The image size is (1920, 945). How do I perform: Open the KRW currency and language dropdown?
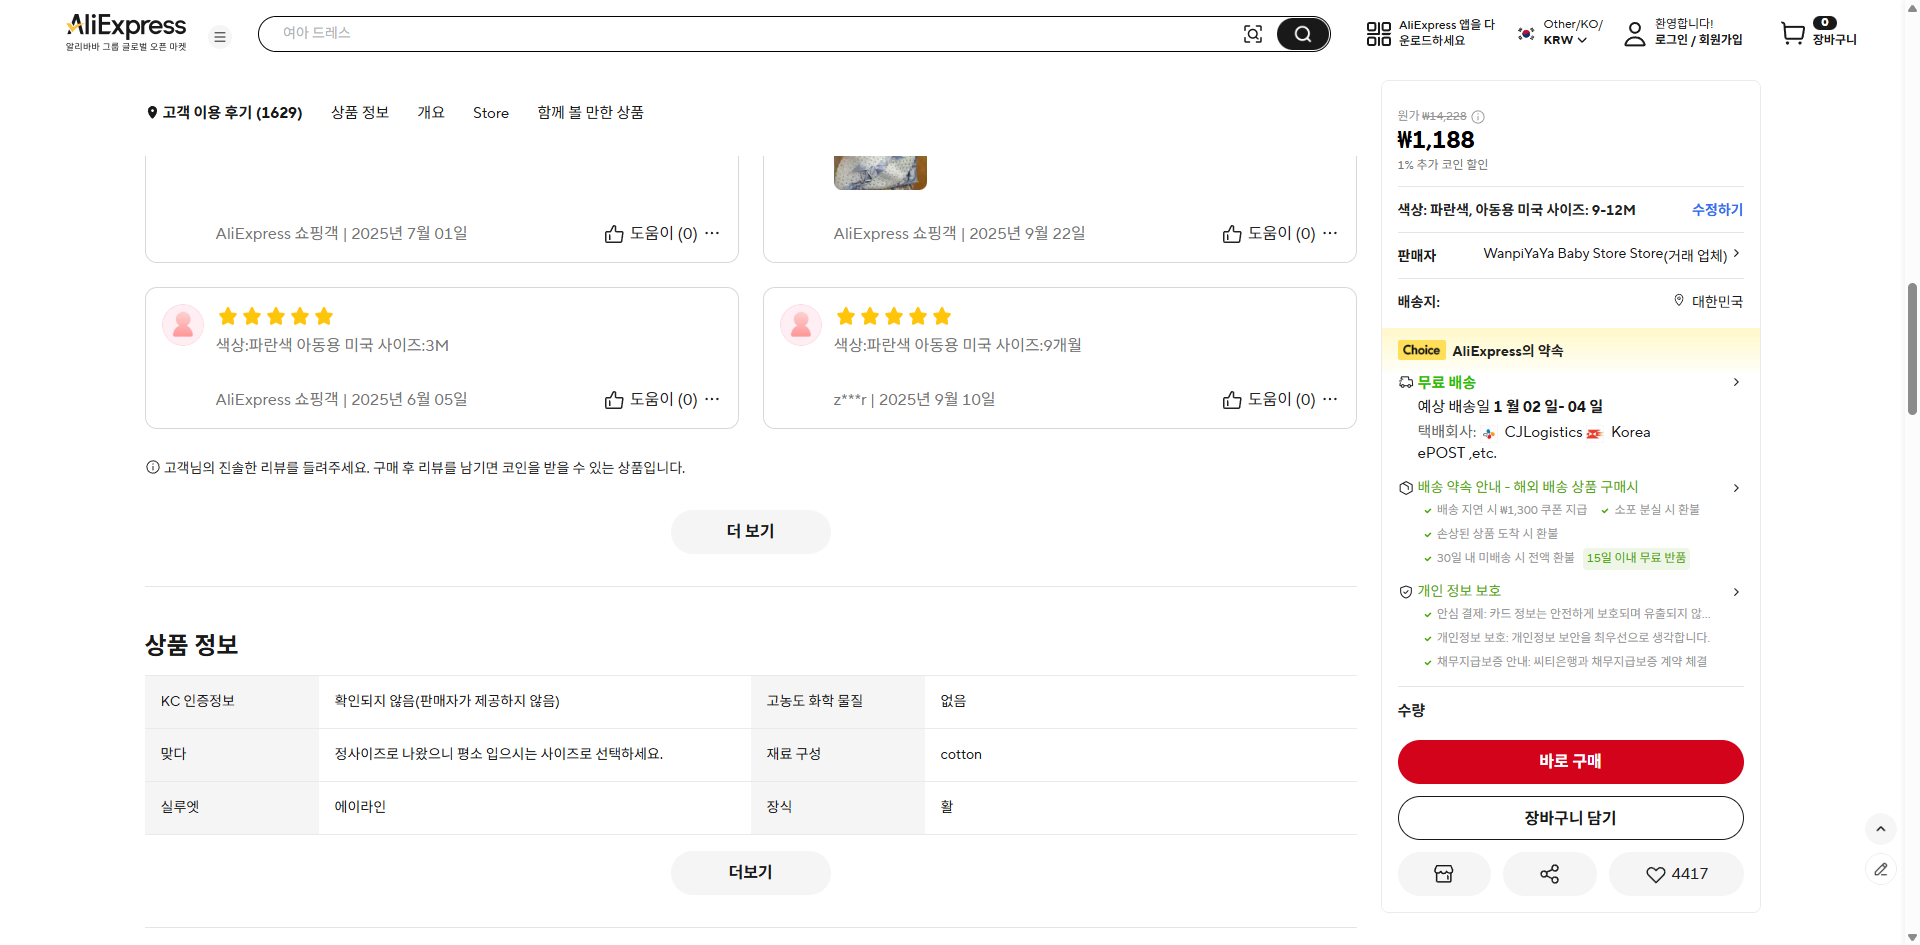[x=1558, y=33]
